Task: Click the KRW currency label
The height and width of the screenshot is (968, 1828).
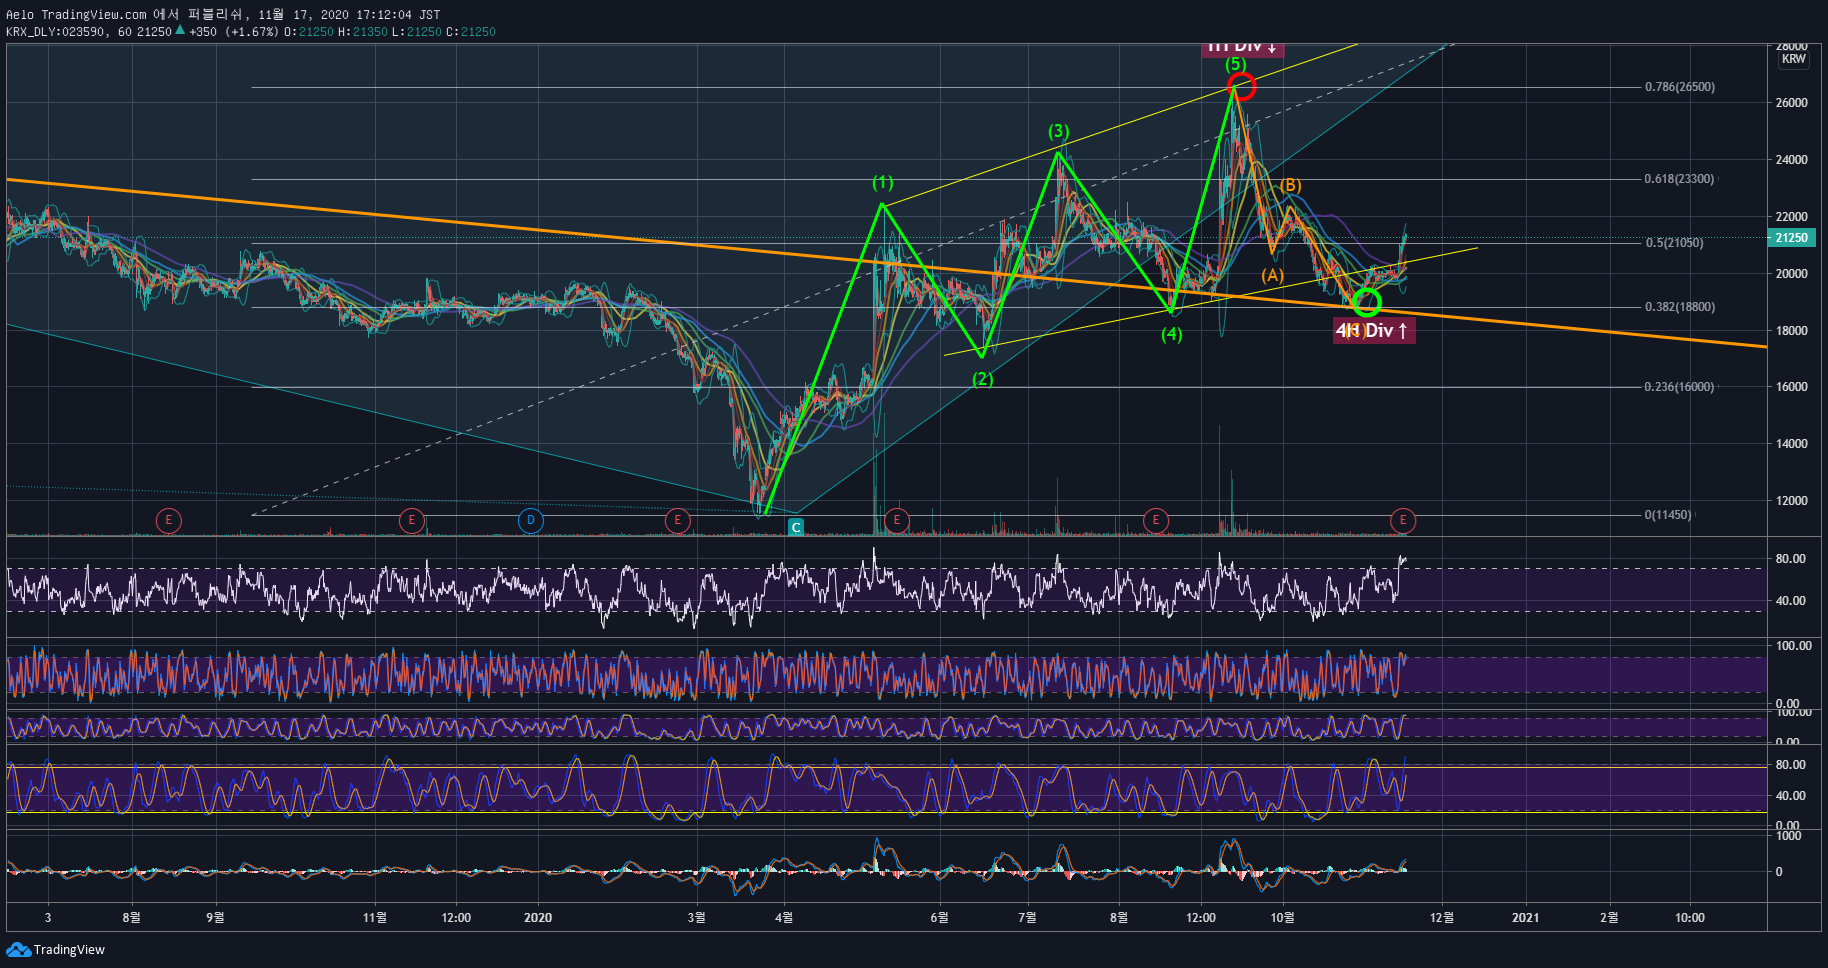Action: pos(1794,59)
